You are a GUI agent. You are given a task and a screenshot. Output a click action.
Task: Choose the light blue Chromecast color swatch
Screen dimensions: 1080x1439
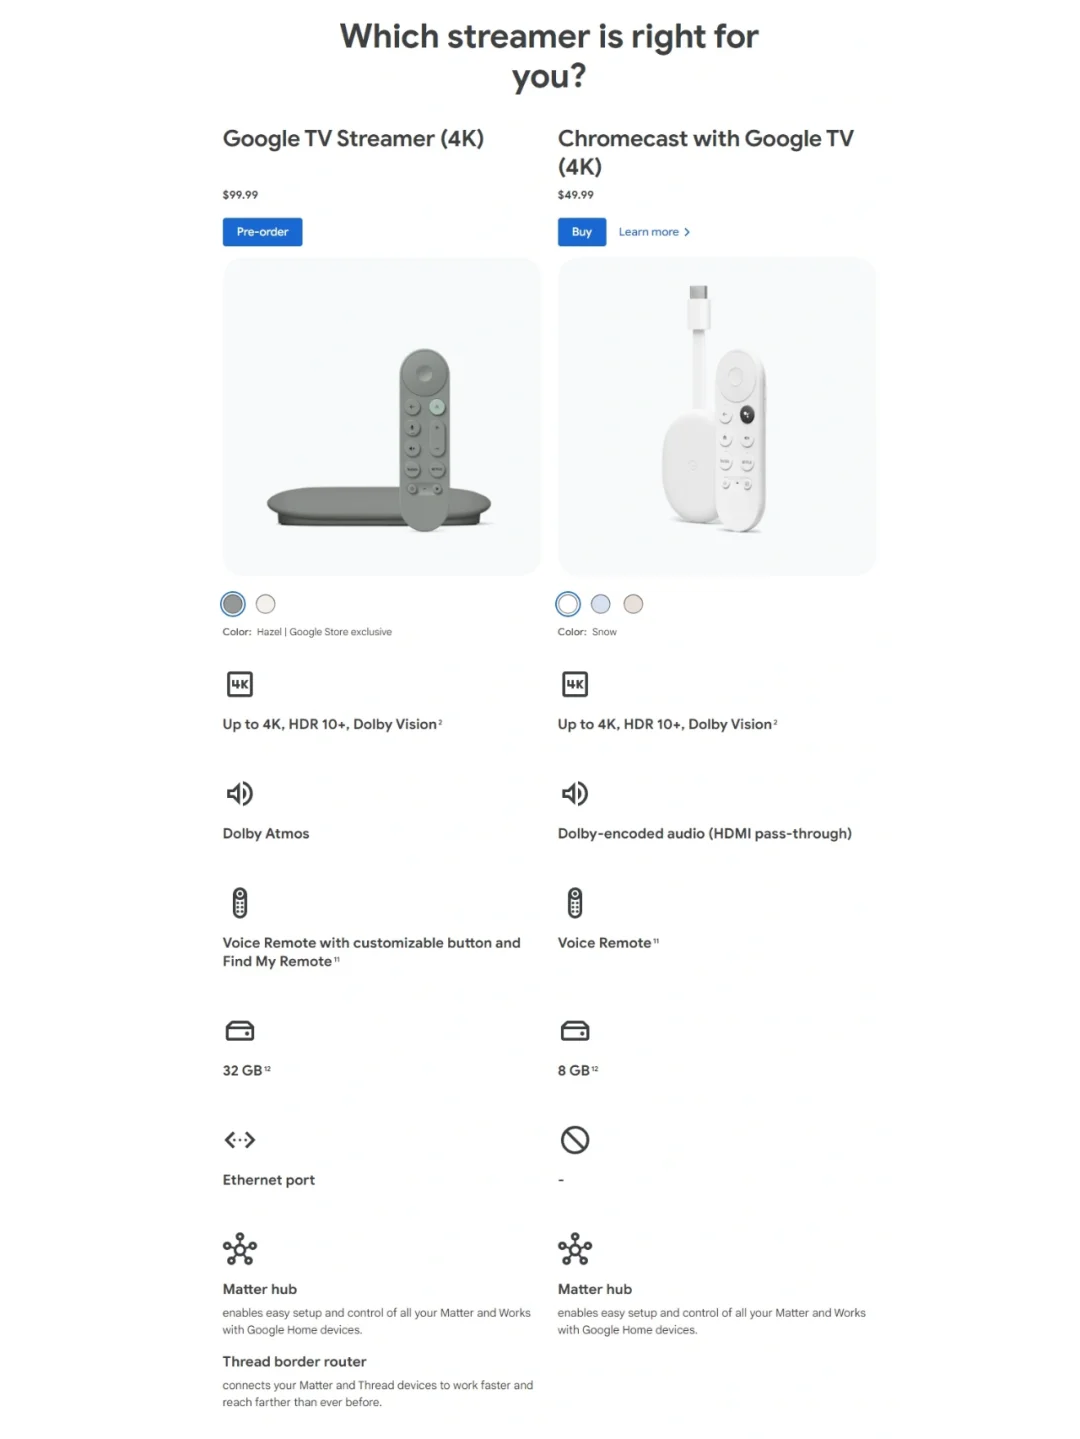click(601, 604)
